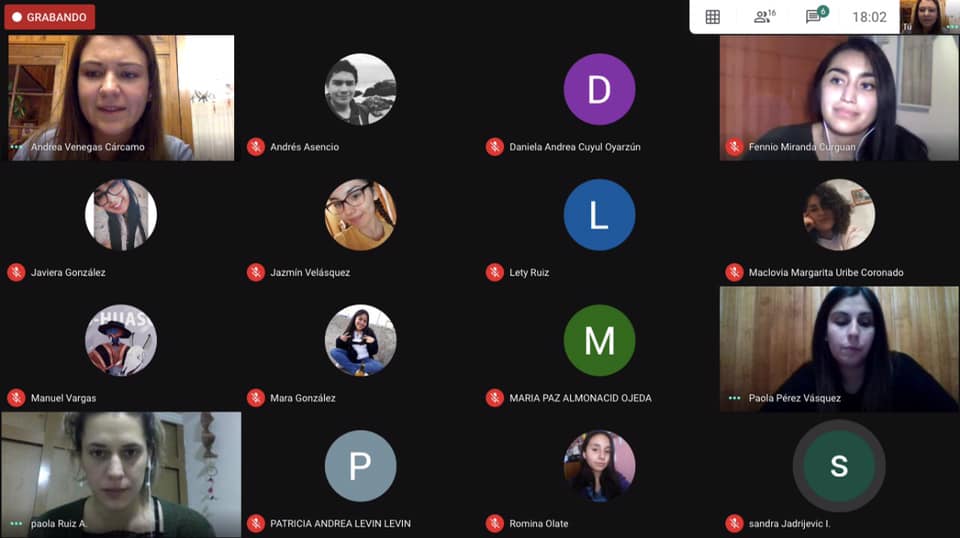This screenshot has height=538, width=960.
Task: Open the chat panel with 6 messages
Action: [816, 17]
